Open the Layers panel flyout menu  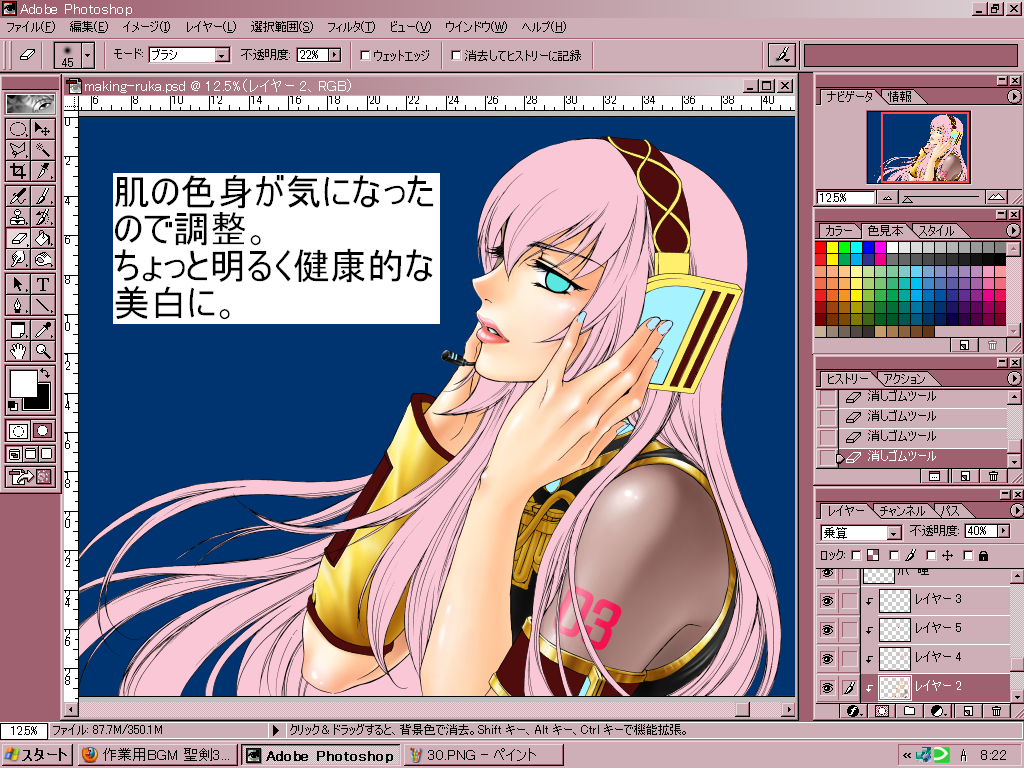click(x=1016, y=510)
